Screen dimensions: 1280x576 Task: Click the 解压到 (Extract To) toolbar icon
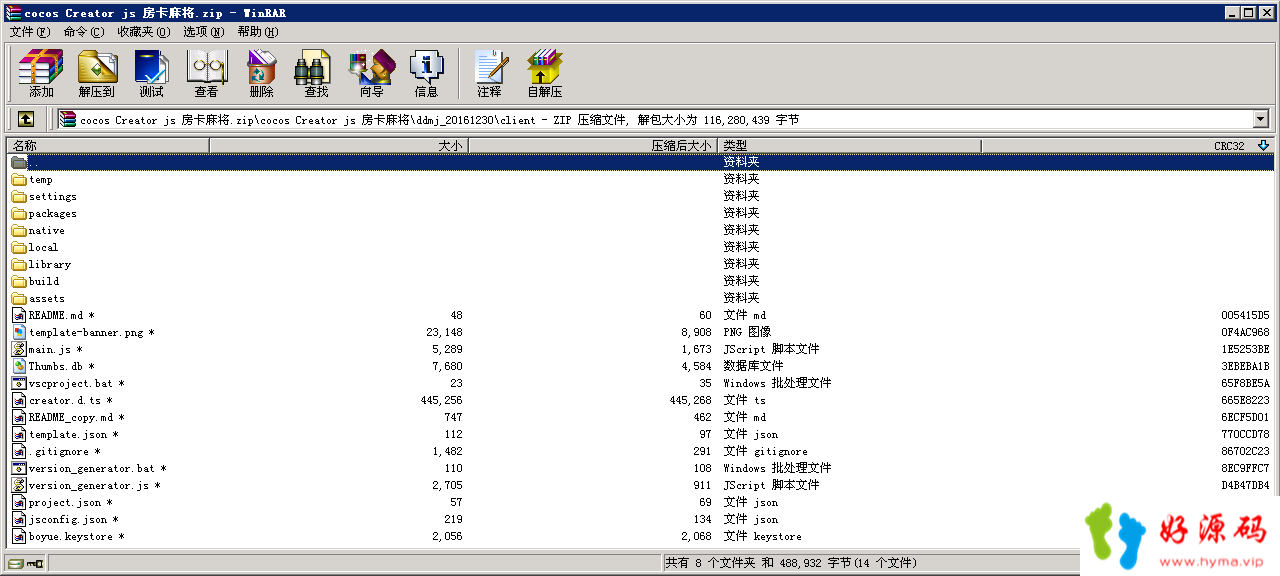[x=97, y=74]
